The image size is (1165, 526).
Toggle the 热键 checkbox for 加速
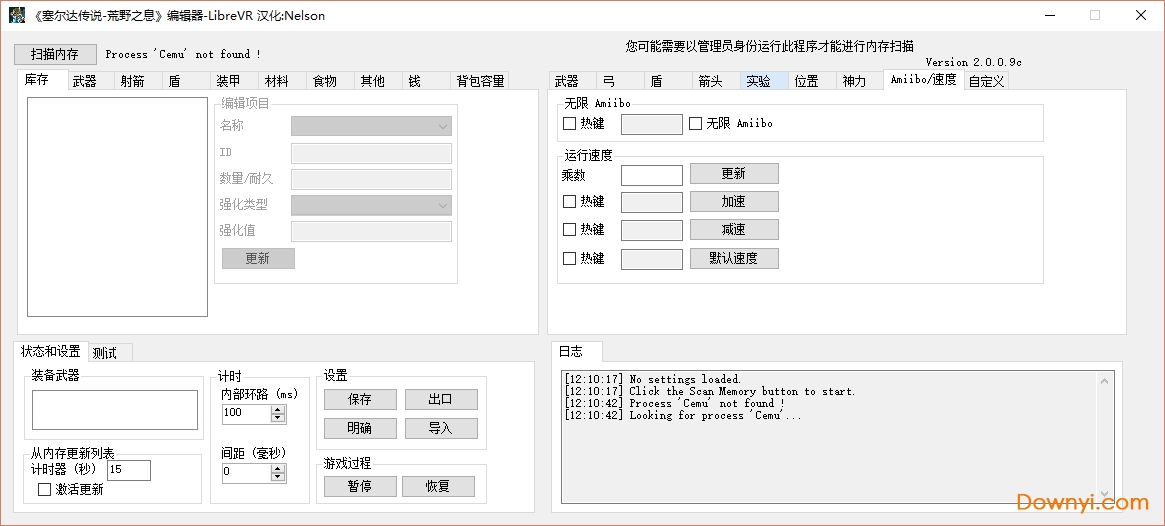(x=570, y=201)
